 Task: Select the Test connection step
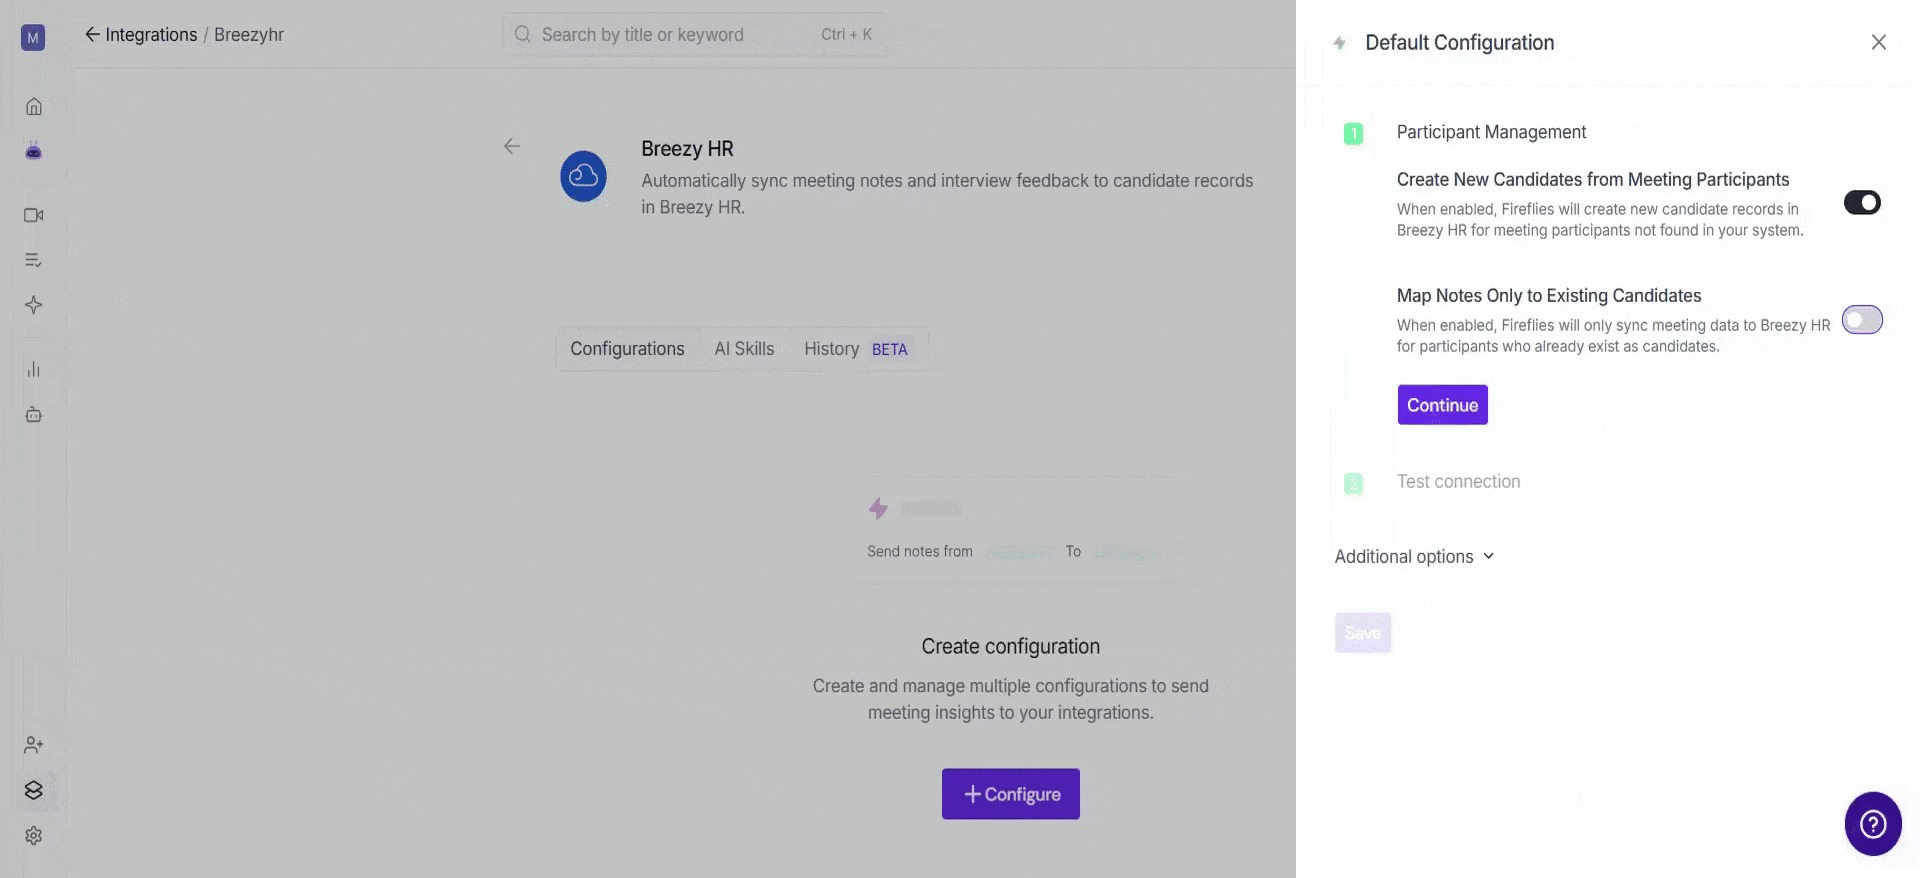pos(1458,482)
